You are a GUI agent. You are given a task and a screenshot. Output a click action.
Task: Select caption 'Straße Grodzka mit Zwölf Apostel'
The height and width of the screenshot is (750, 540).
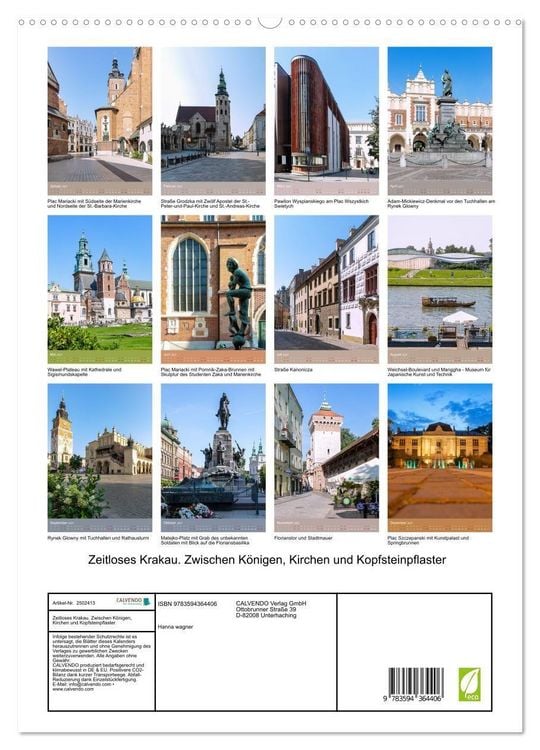coord(210,204)
